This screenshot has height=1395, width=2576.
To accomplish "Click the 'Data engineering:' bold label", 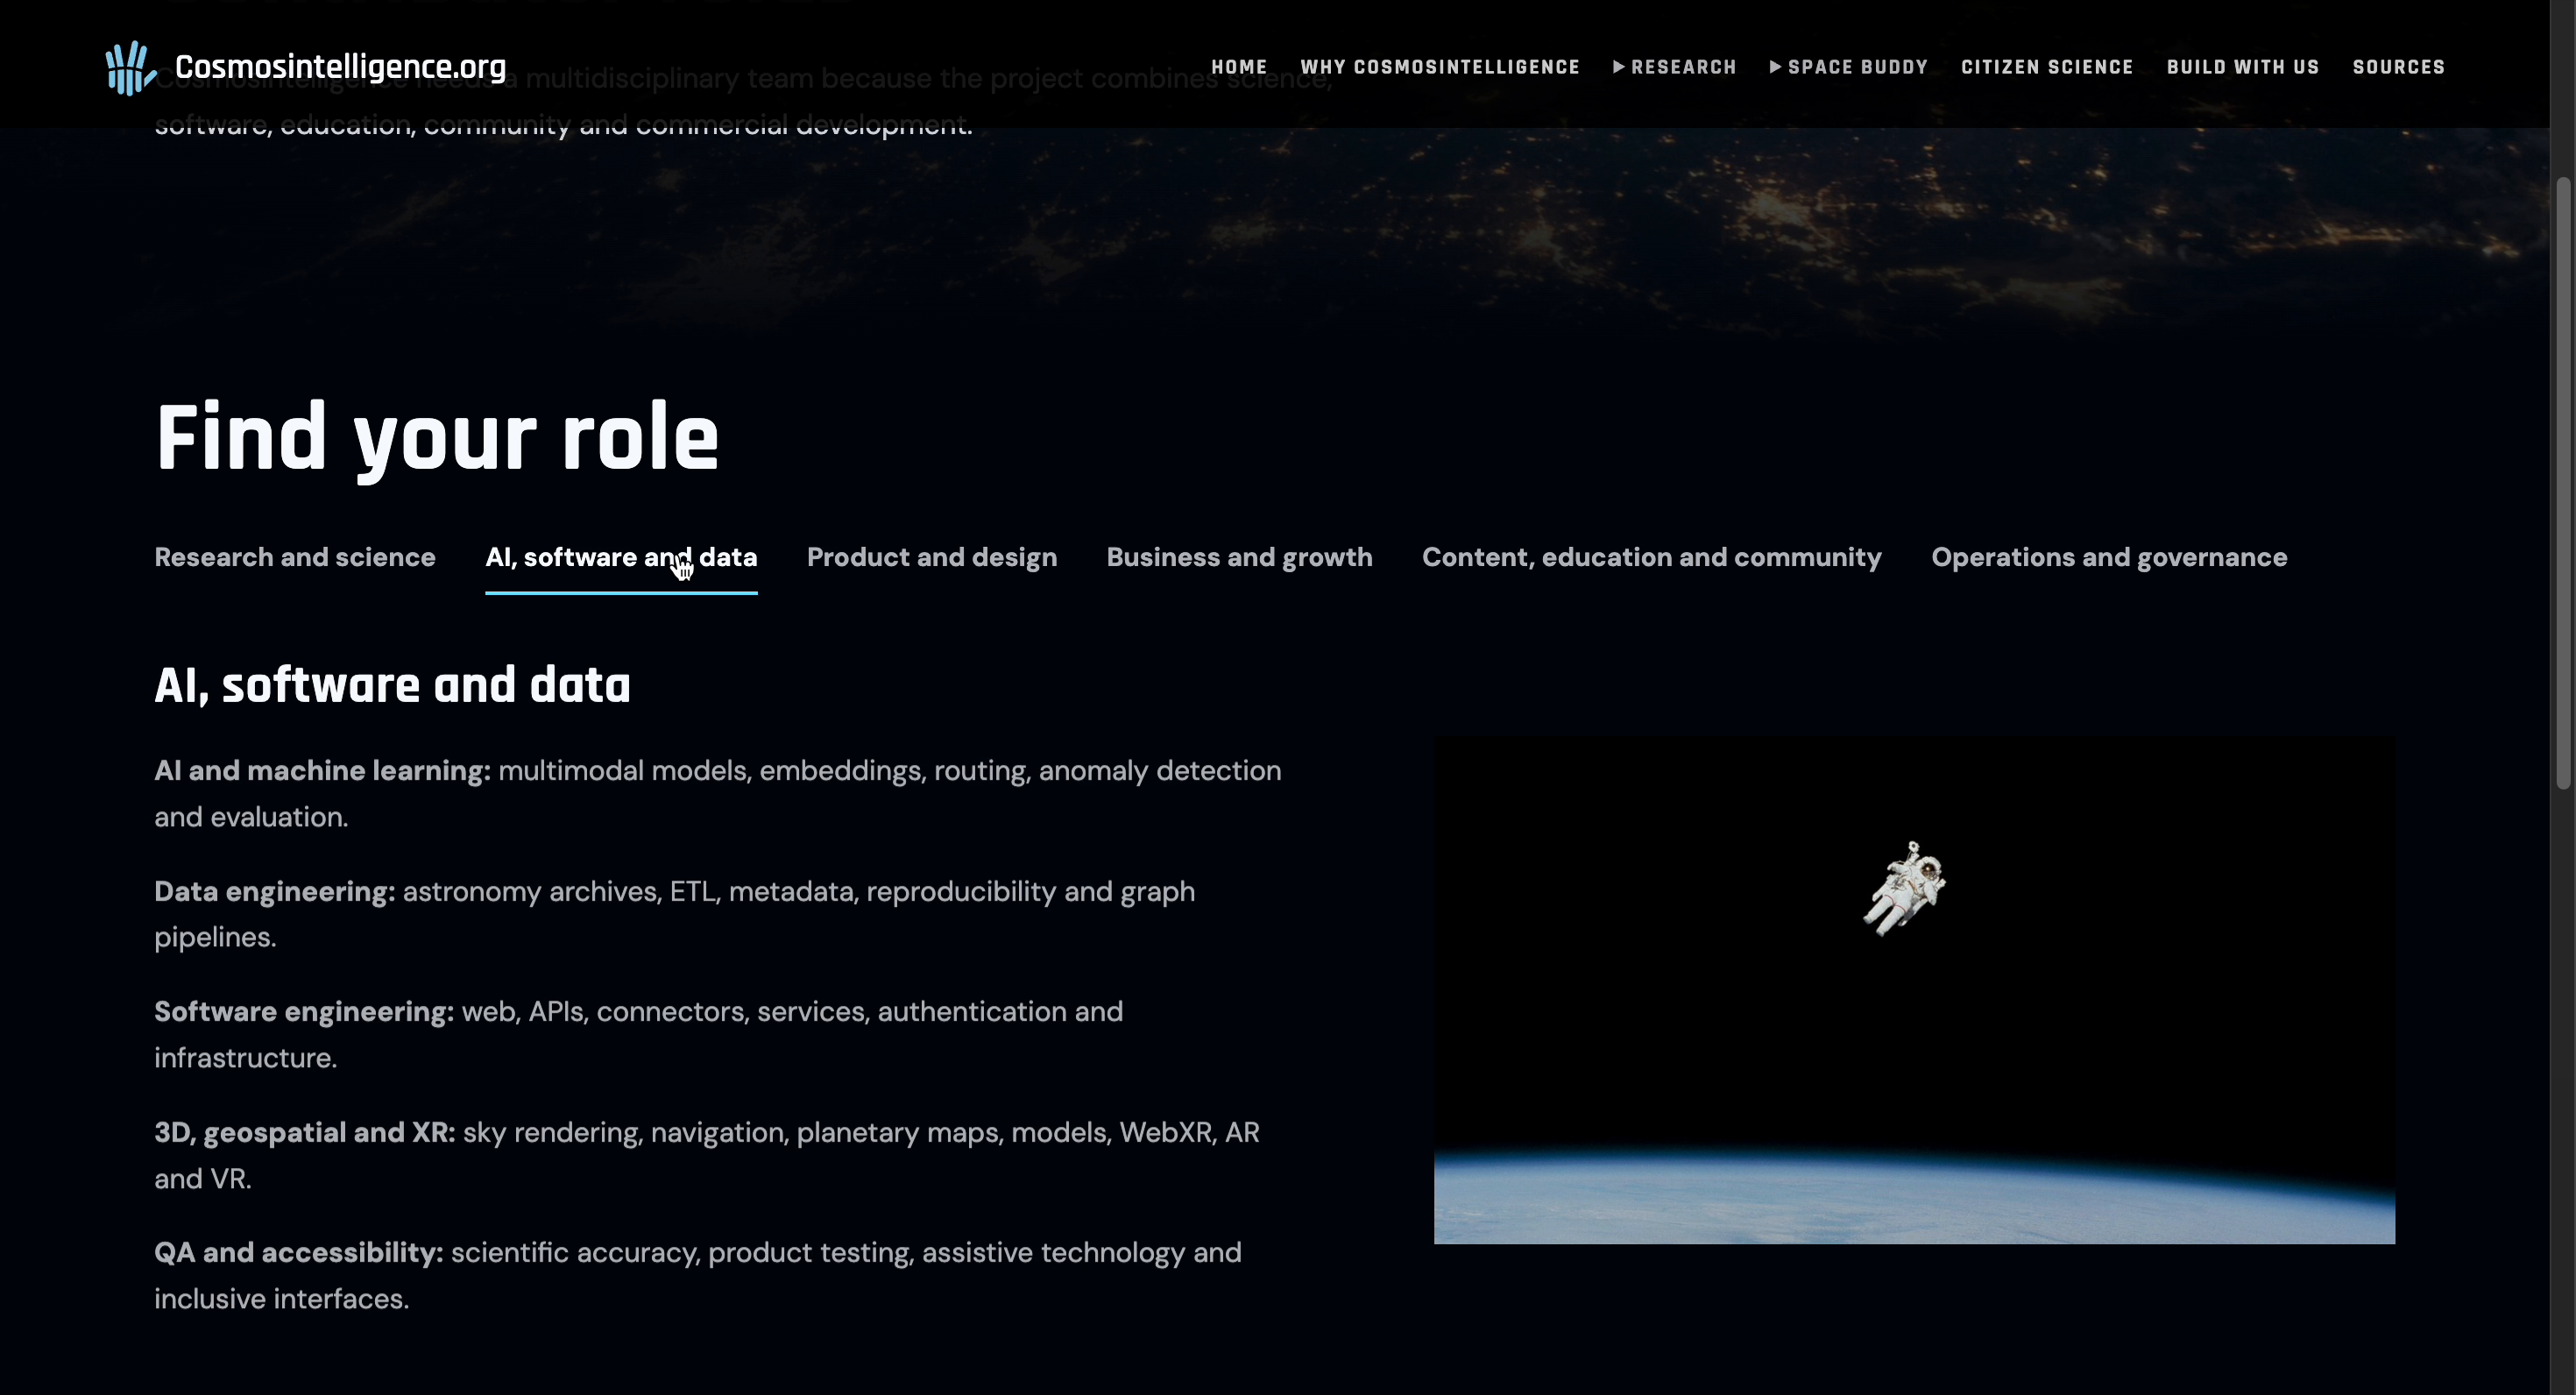I will pyautogui.click(x=275, y=891).
